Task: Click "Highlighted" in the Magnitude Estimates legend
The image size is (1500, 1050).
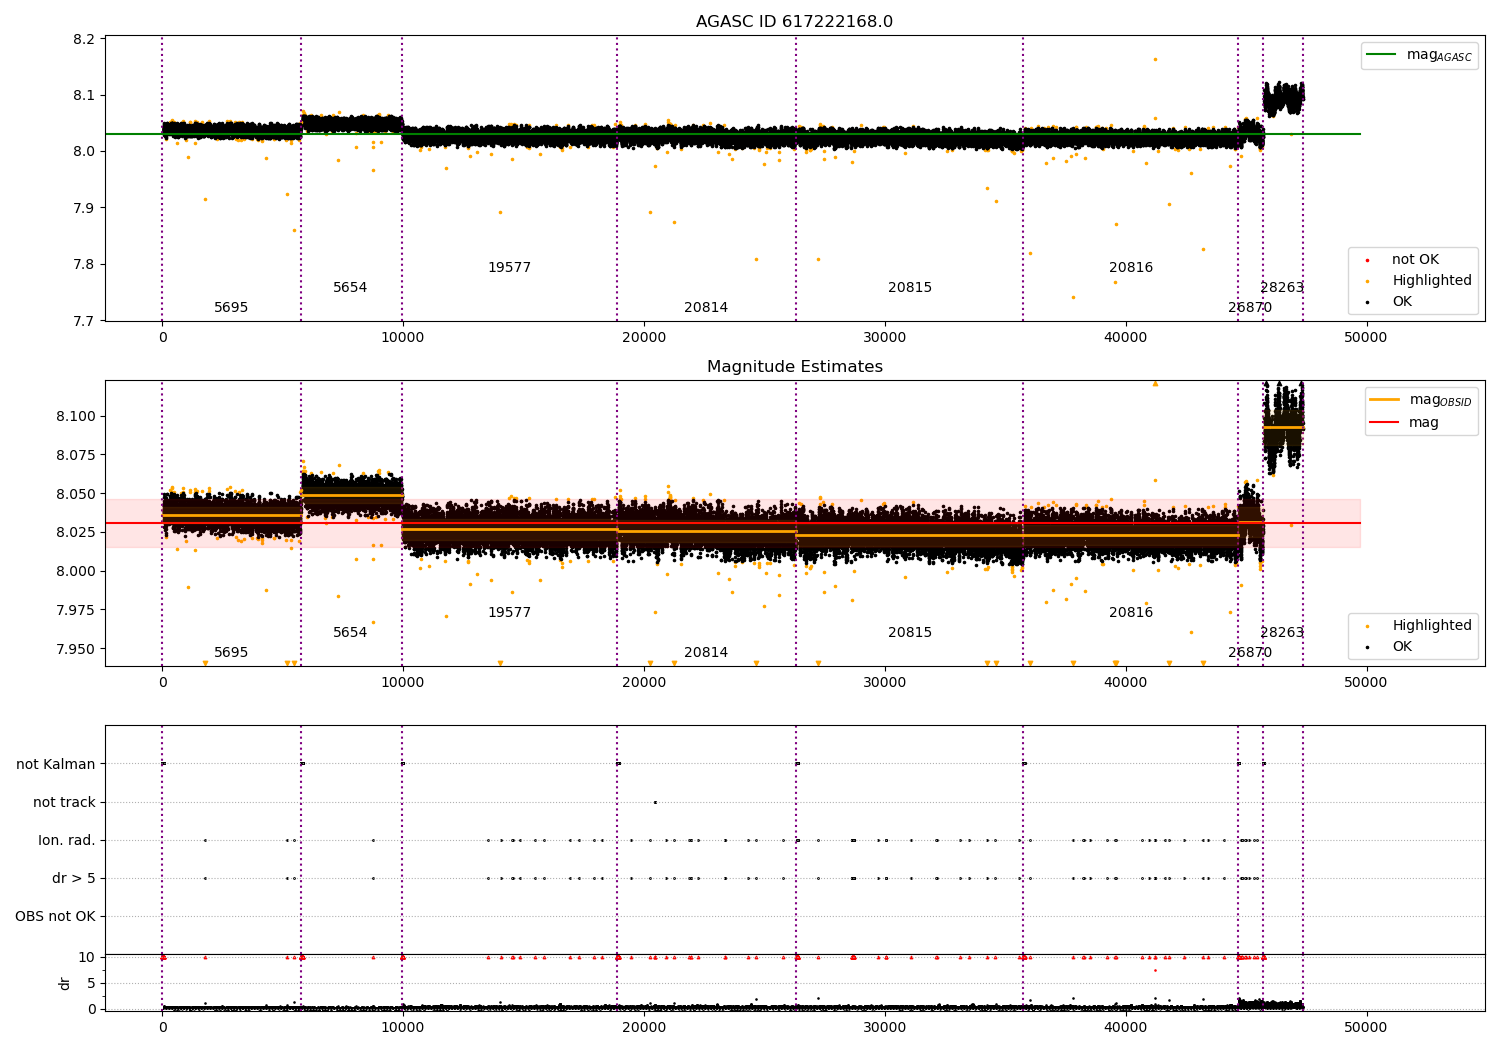Action: coord(1420,626)
